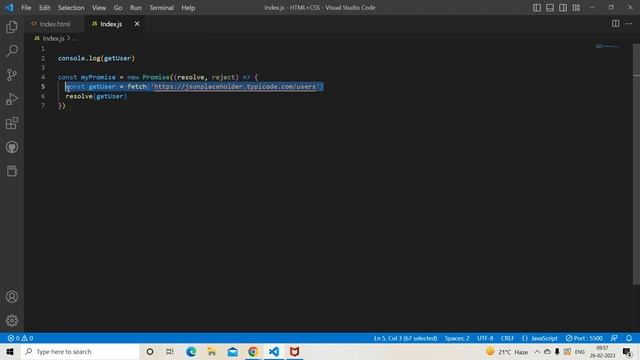Click the Port : 5500 Live Server button

coord(584,338)
